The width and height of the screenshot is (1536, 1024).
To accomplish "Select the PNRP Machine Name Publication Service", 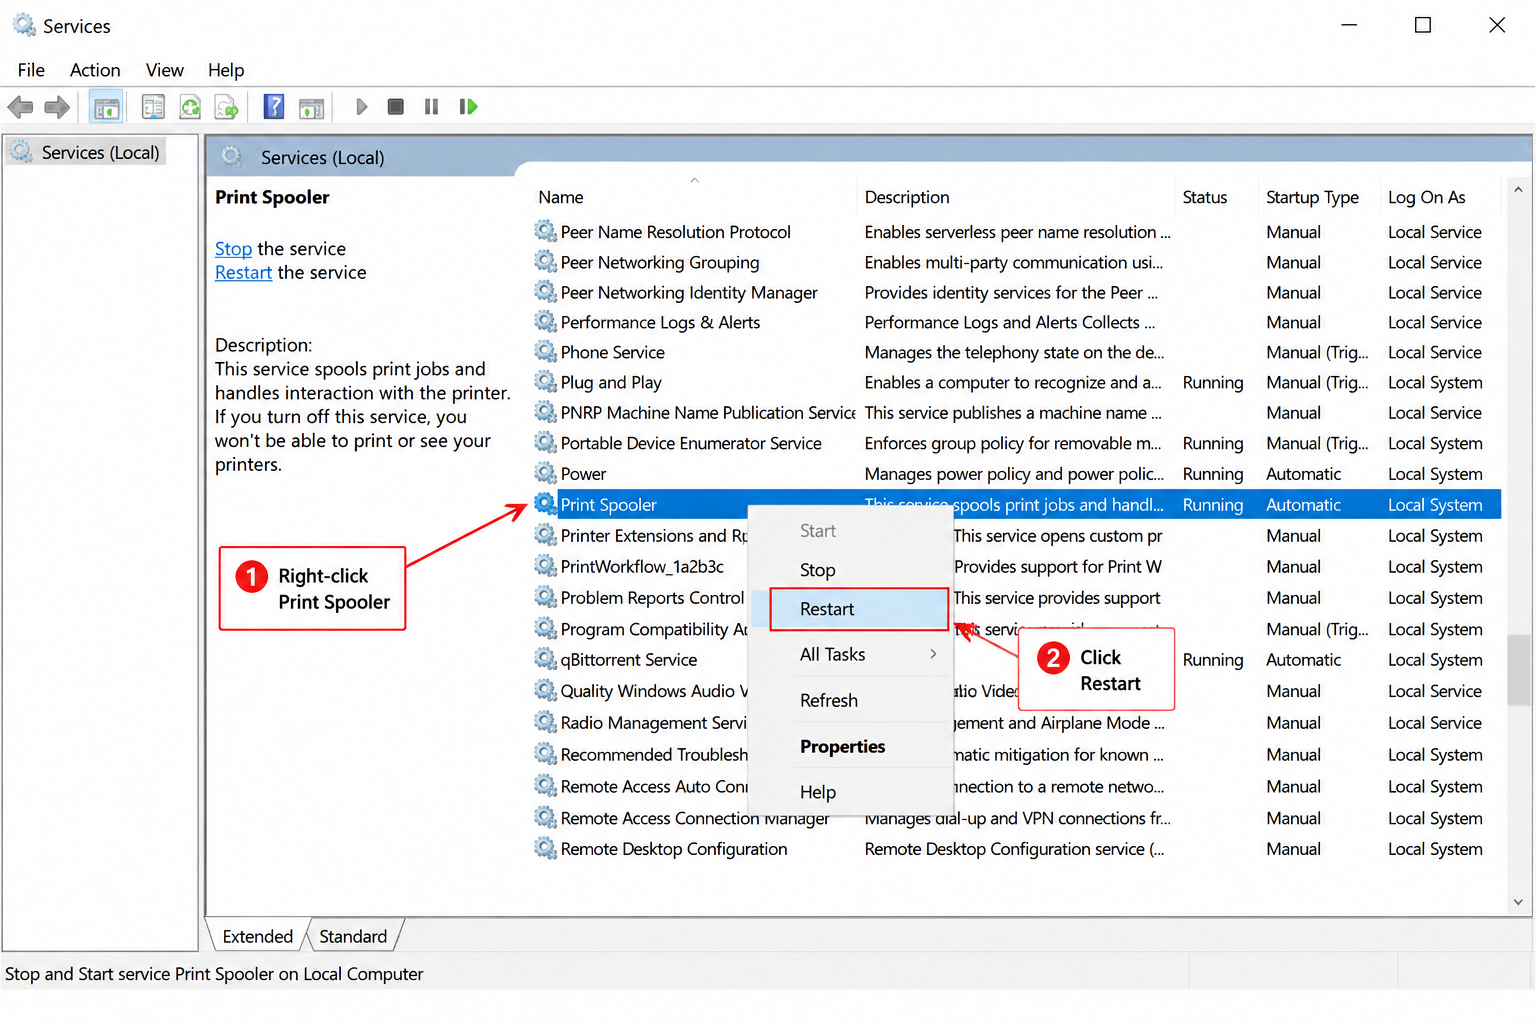I will click(1016, 412).
